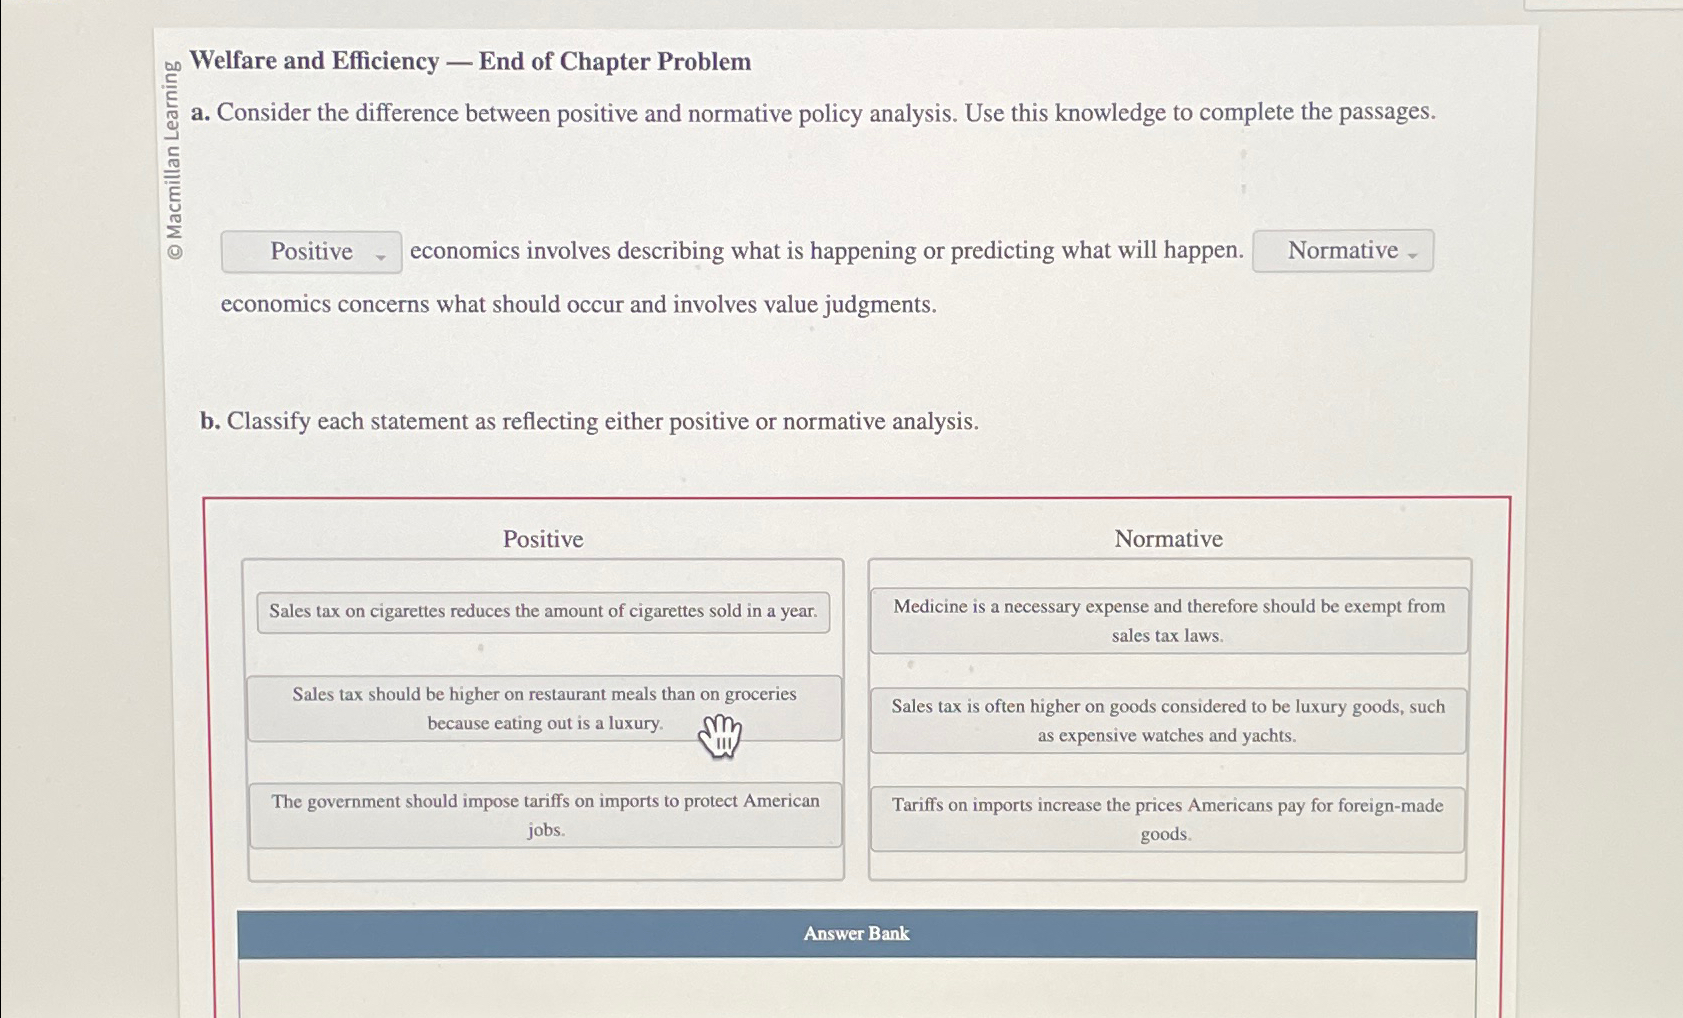This screenshot has height=1018, width=1683.
Task: Select the medicine exempt from sales tax statement
Action: click(x=1167, y=620)
